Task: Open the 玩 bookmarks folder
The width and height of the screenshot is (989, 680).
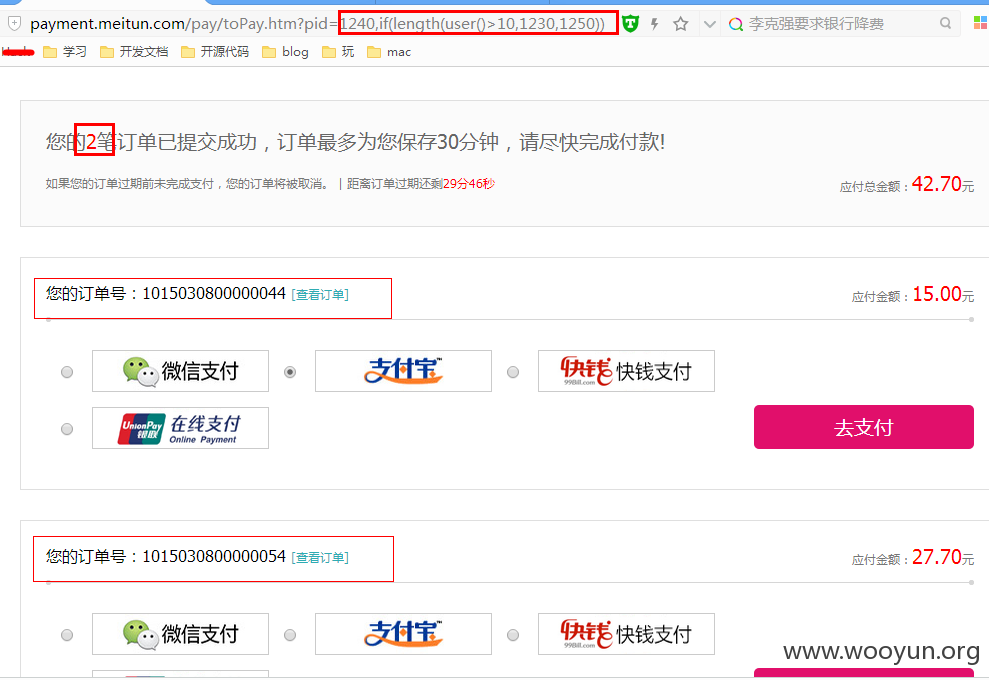Action: (338, 52)
